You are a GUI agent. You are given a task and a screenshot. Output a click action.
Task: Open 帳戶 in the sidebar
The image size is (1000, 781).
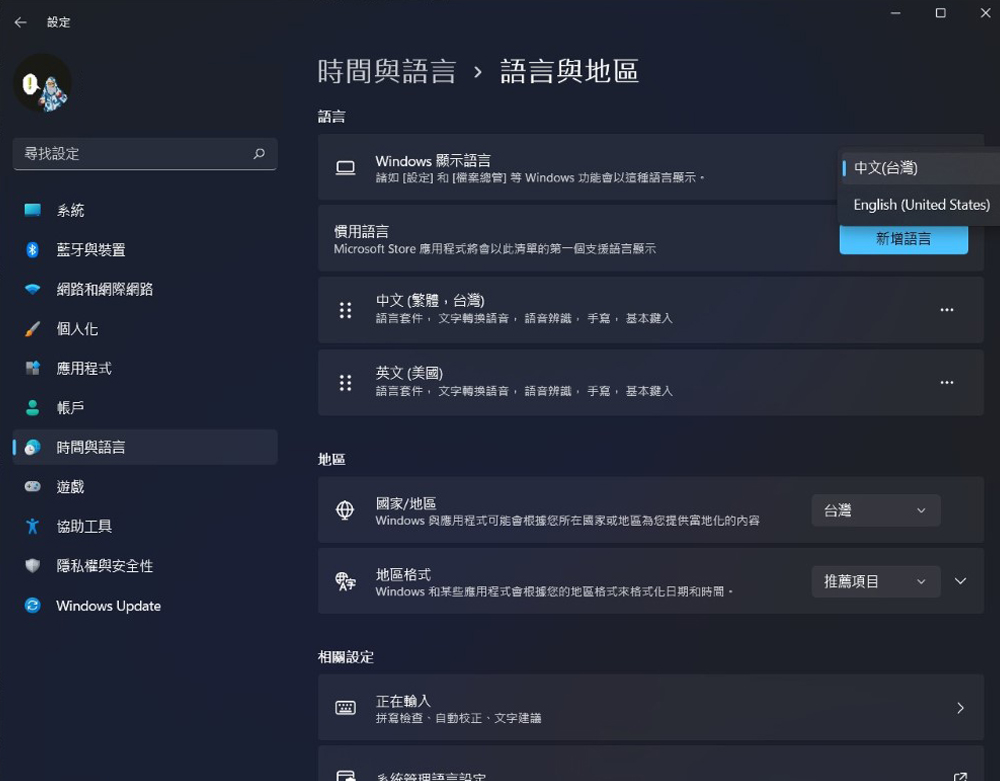point(145,408)
